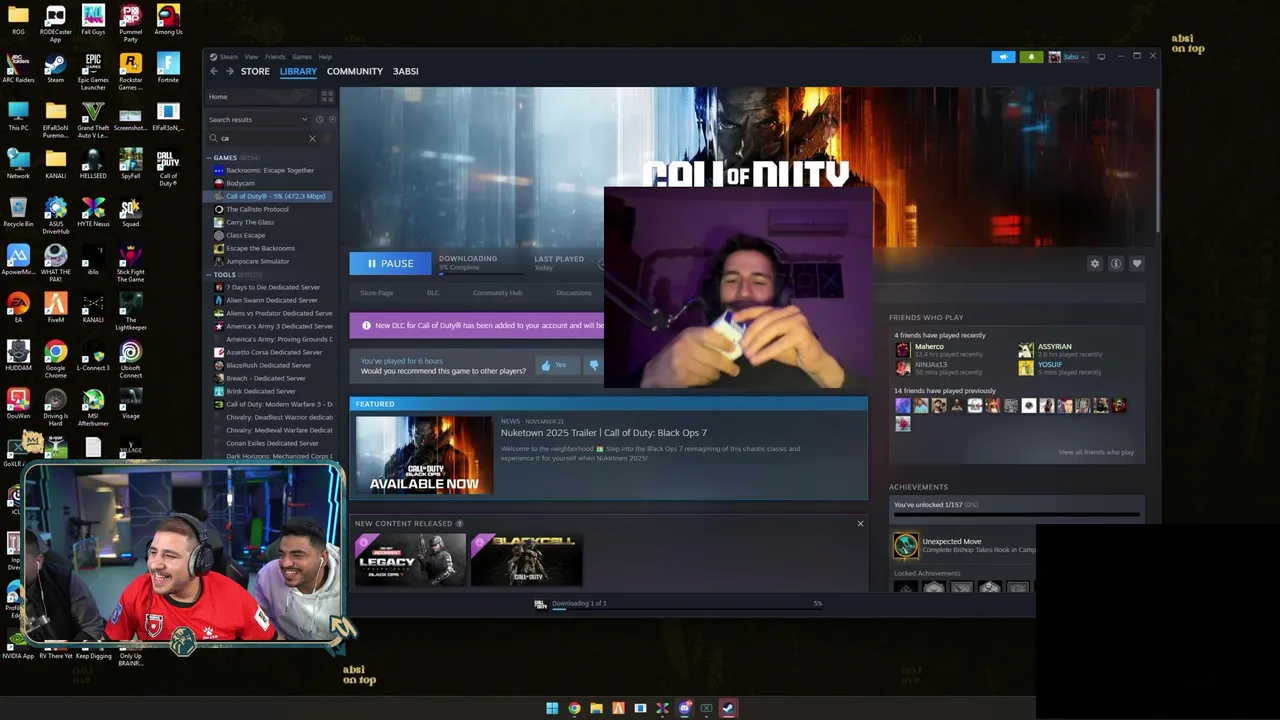Open Rockstar Games desktop shortcut
This screenshot has width=1280, height=720.
pyautogui.click(x=130, y=73)
